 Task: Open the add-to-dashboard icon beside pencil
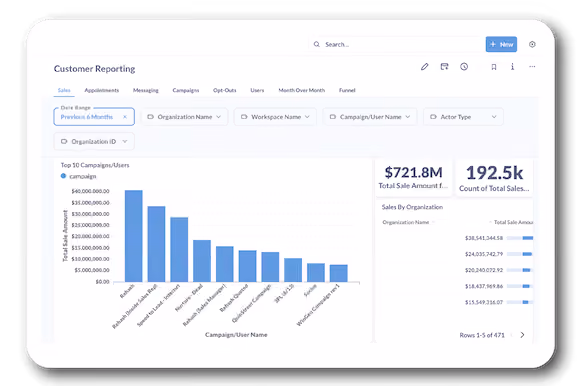[444, 67]
